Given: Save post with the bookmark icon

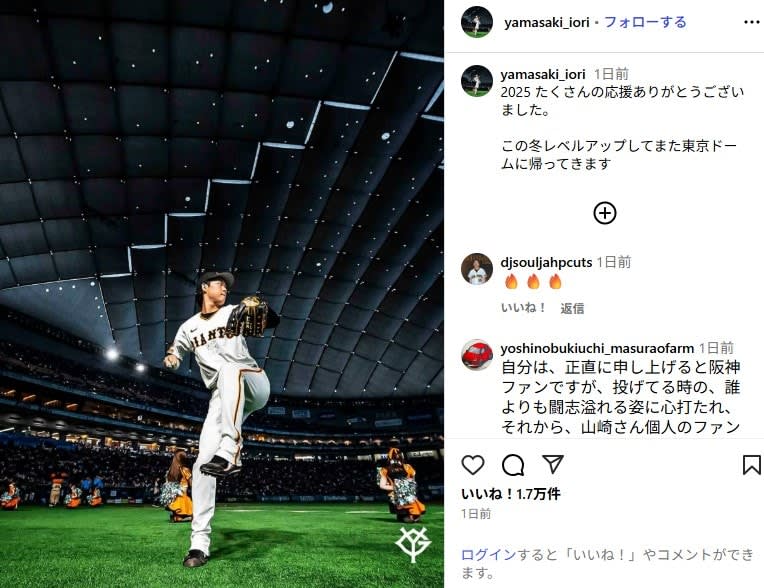Looking at the screenshot, I should click(x=752, y=465).
